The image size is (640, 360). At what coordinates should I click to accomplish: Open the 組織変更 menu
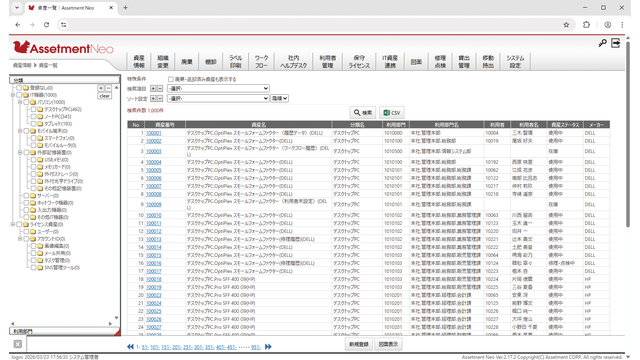pos(163,62)
